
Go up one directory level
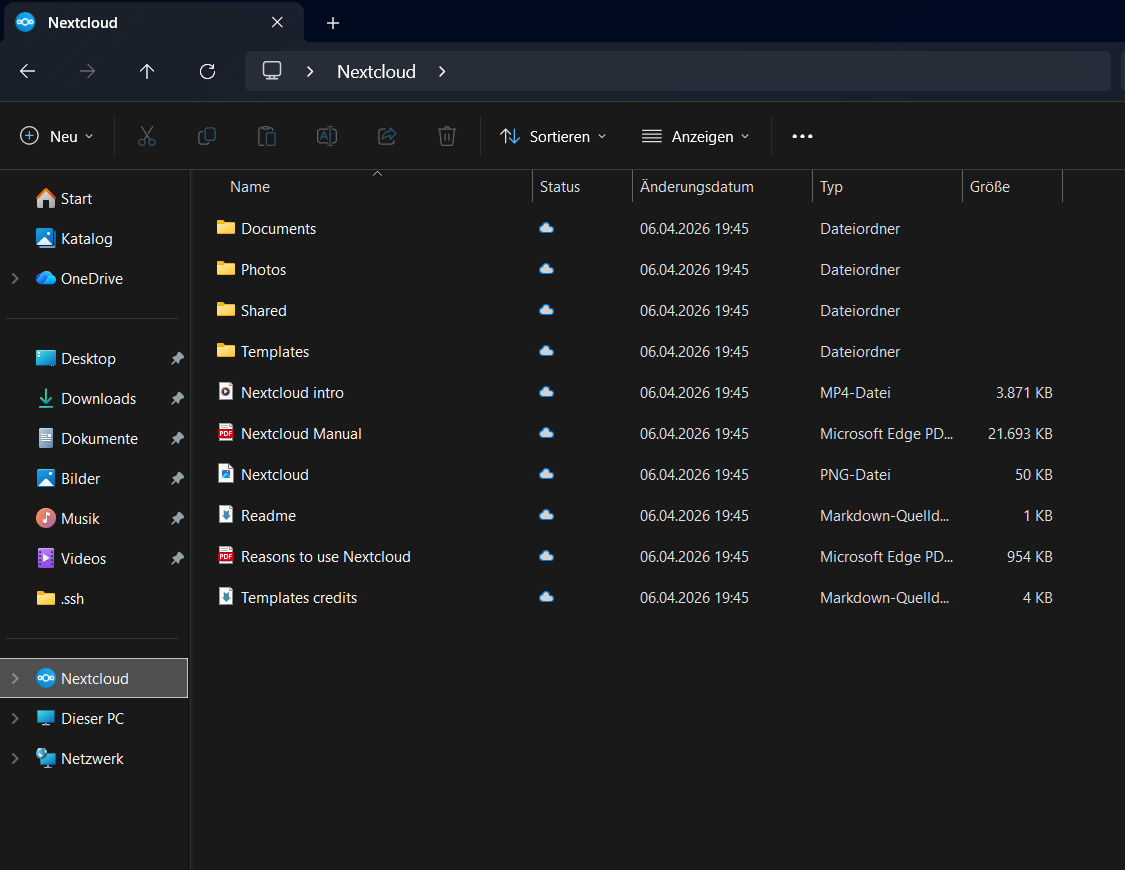pyautogui.click(x=147, y=71)
